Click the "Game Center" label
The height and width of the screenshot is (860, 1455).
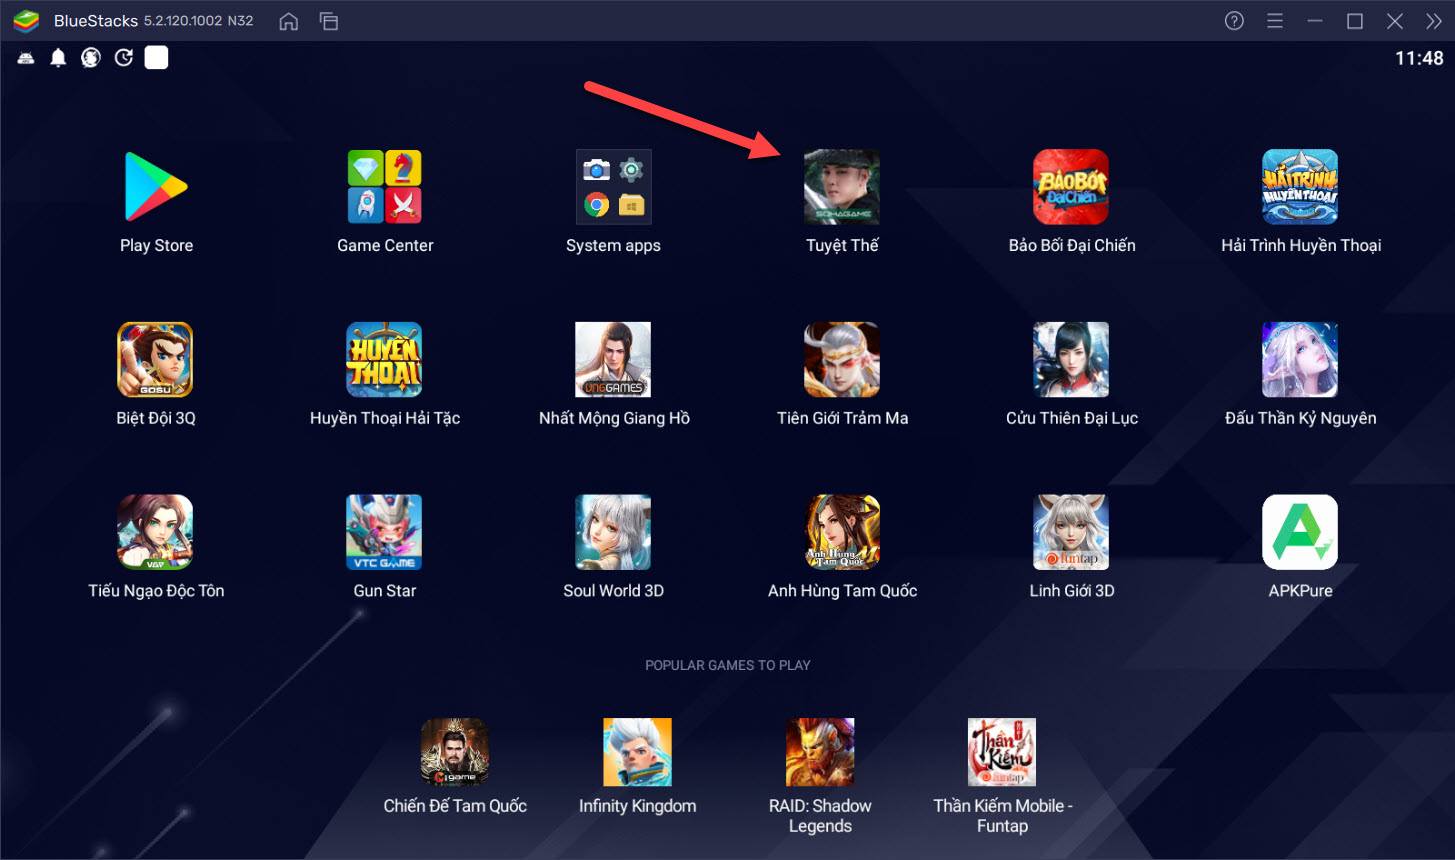(x=385, y=245)
